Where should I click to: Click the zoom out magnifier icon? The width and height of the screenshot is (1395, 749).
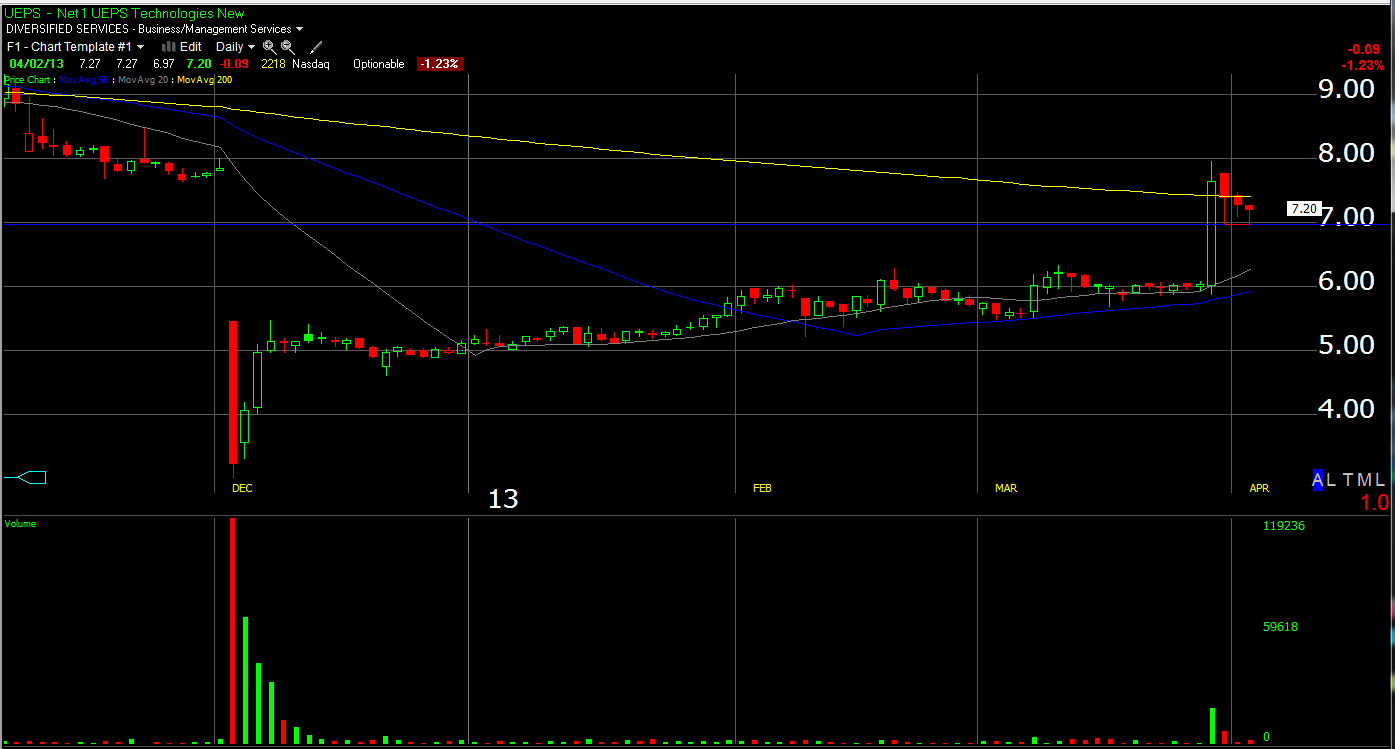[288, 47]
